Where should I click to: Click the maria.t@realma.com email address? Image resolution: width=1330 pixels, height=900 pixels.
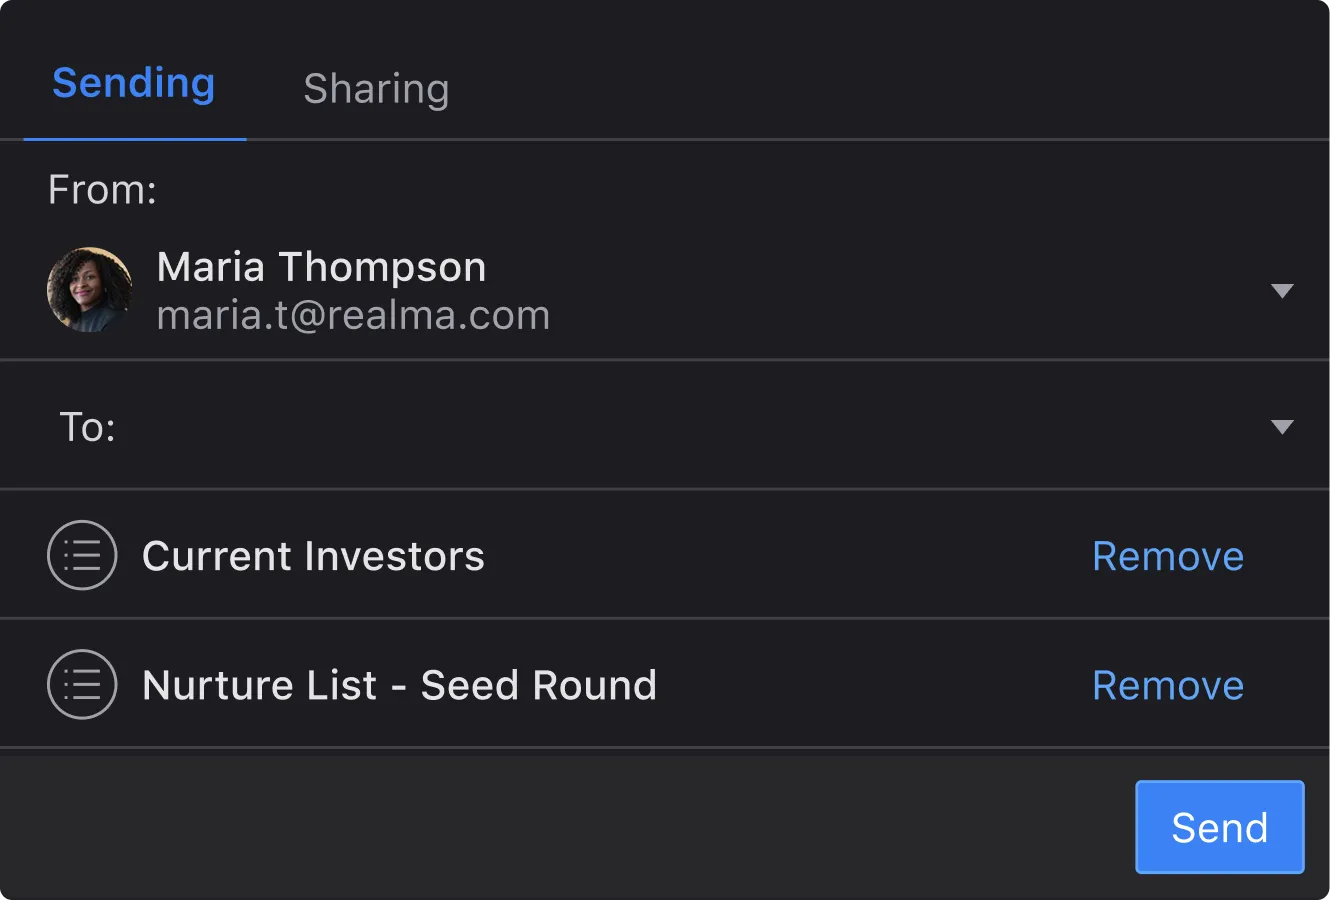point(353,316)
